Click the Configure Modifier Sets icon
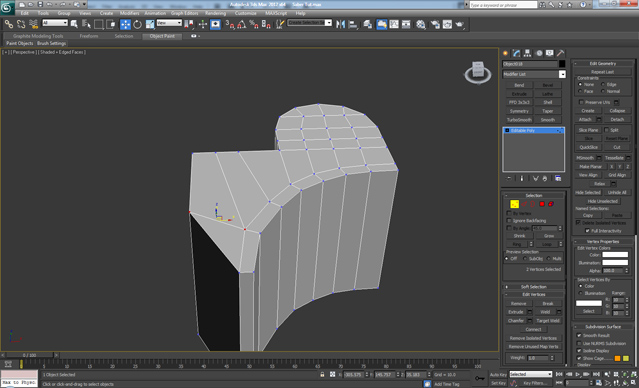 coord(558,179)
